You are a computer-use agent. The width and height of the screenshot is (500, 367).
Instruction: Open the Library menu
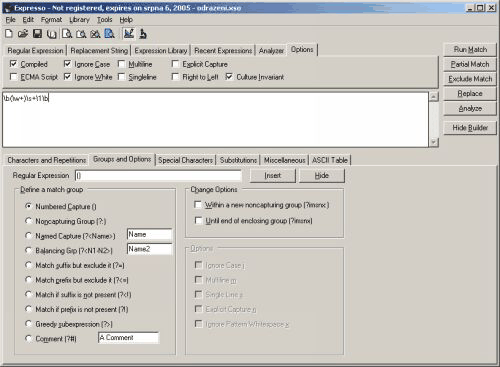[79, 20]
